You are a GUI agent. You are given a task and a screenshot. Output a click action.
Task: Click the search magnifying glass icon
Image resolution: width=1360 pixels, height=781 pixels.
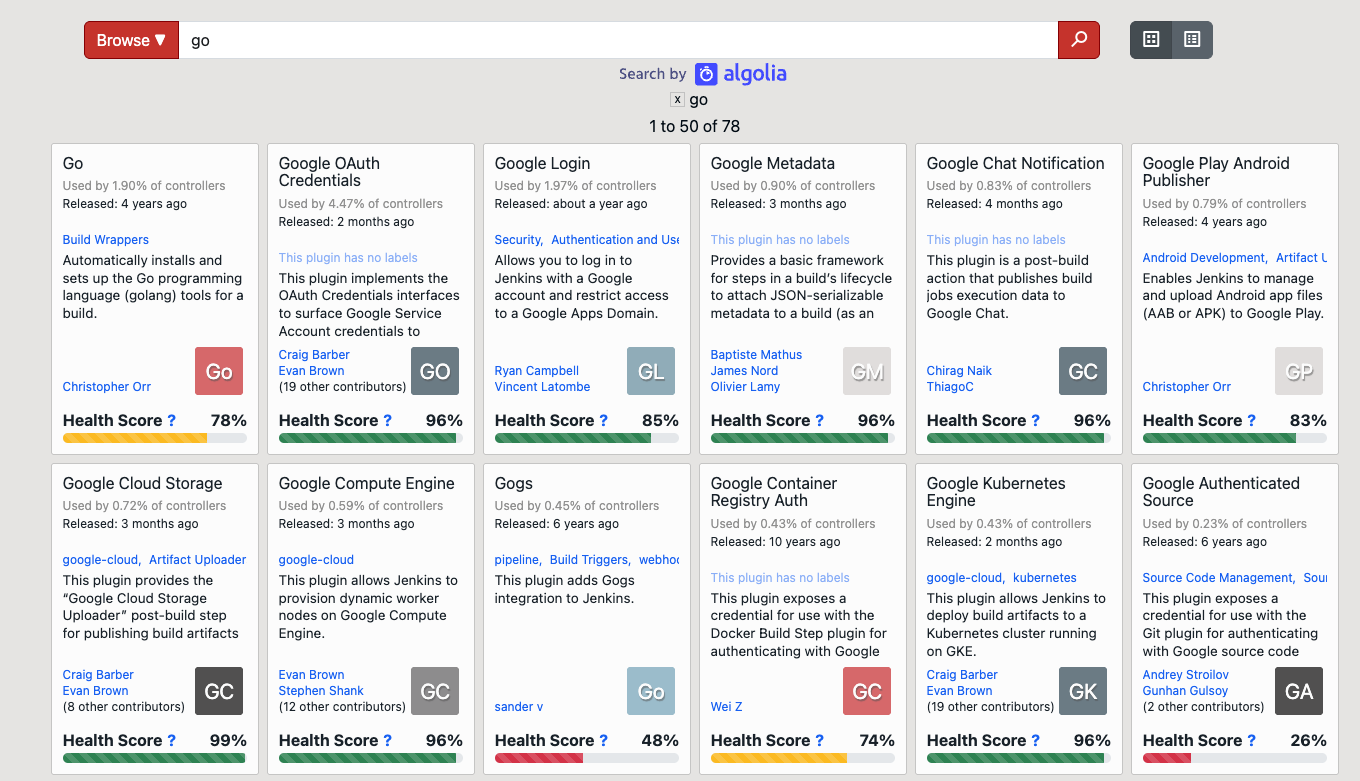pos(1078,40)
